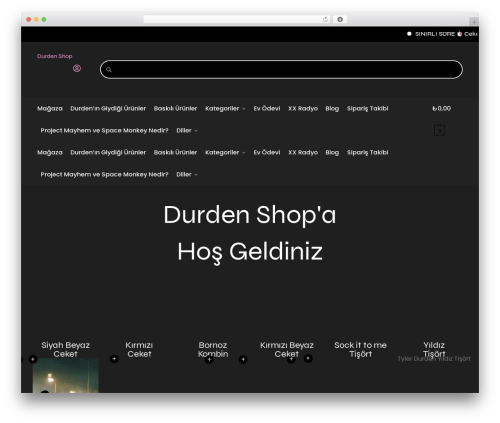Click the white dot beside SINIRLI SÜRE
This screenshot has height=423, width=500.
(409, 34)
